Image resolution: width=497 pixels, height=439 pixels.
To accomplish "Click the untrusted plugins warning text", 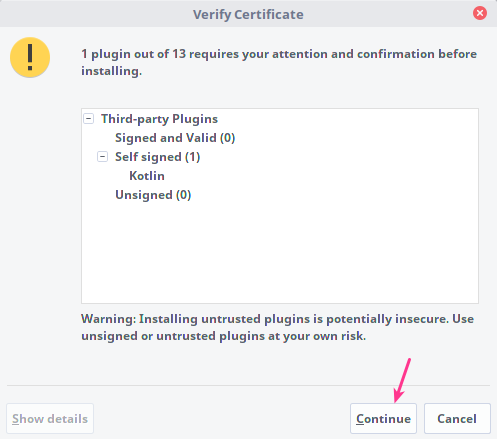I will pos(277,327).
